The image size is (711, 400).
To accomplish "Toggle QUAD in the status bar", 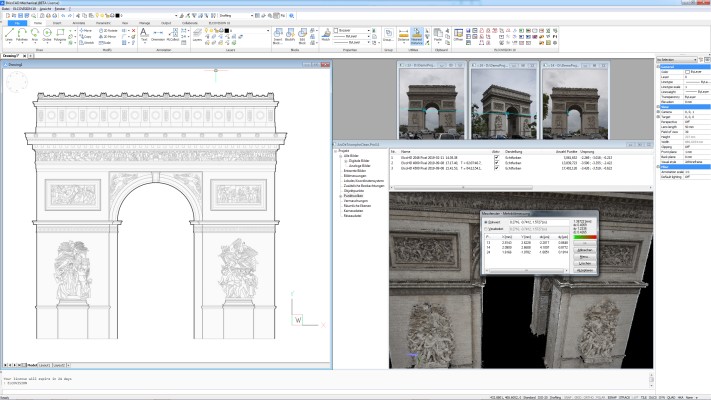I will pos(671,397).
